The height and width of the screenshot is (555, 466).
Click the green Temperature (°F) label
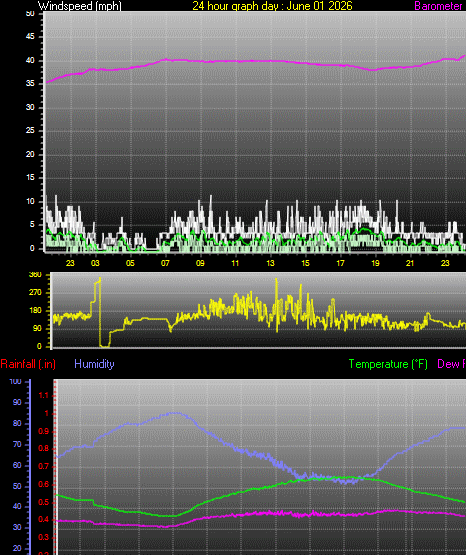(388, 364)
